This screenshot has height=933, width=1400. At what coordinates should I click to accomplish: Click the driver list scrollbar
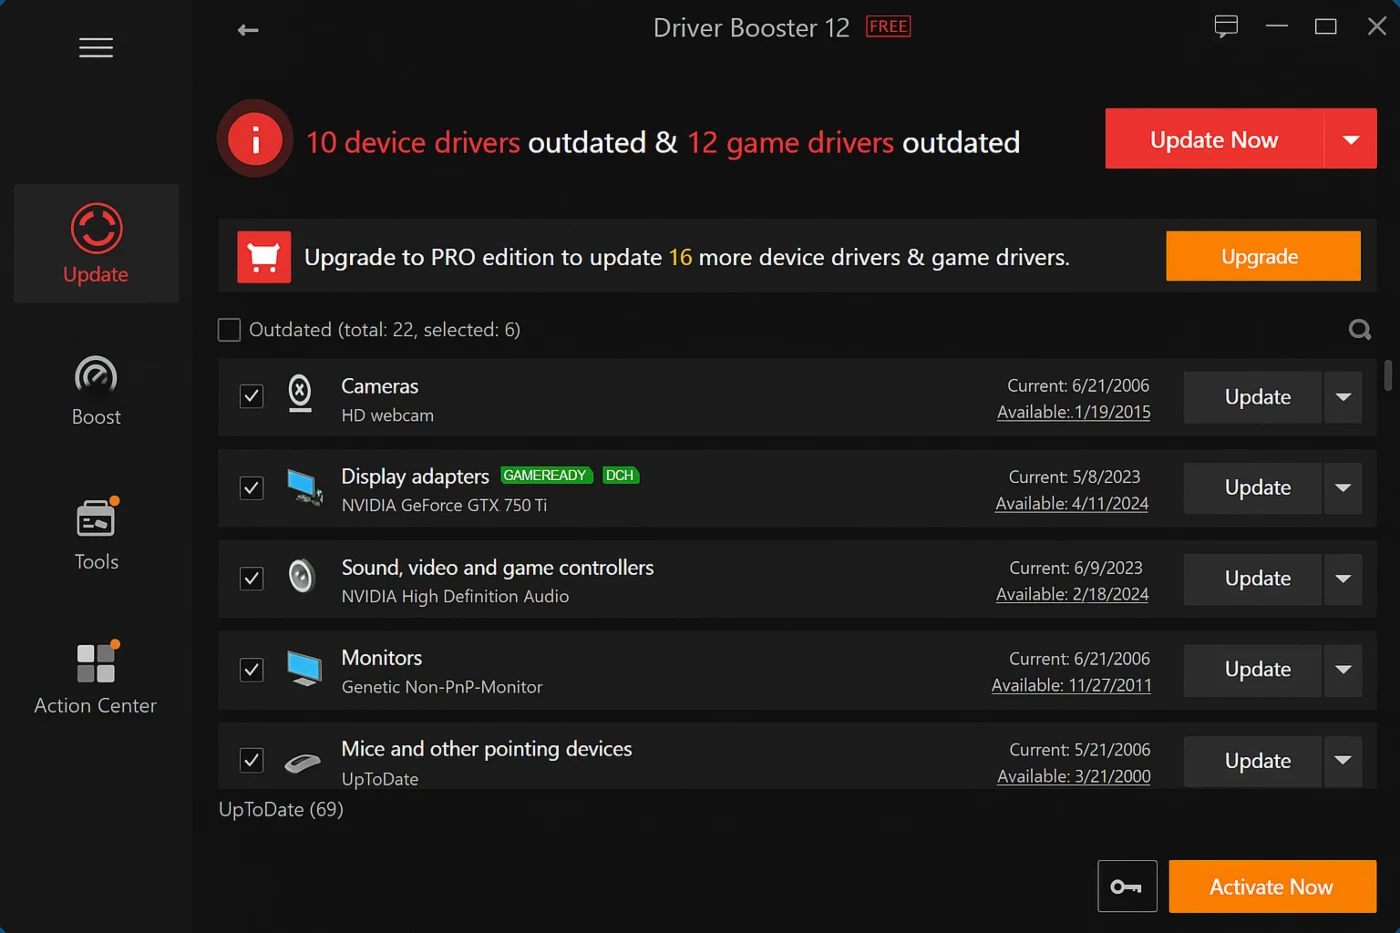click(1387, 376)
